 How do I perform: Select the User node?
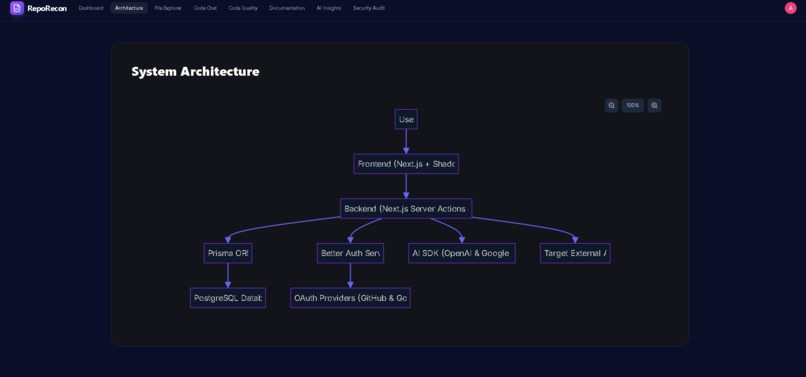[x=406, y=119]
